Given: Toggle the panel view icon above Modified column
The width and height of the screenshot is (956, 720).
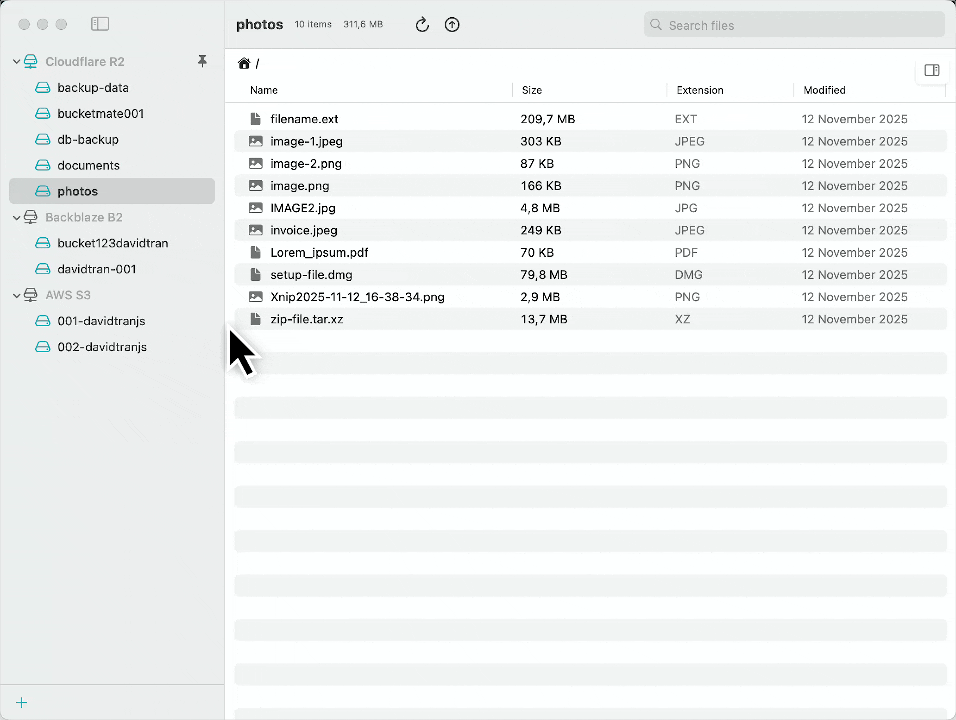Looking at the screenshot, I should (932, 70).
